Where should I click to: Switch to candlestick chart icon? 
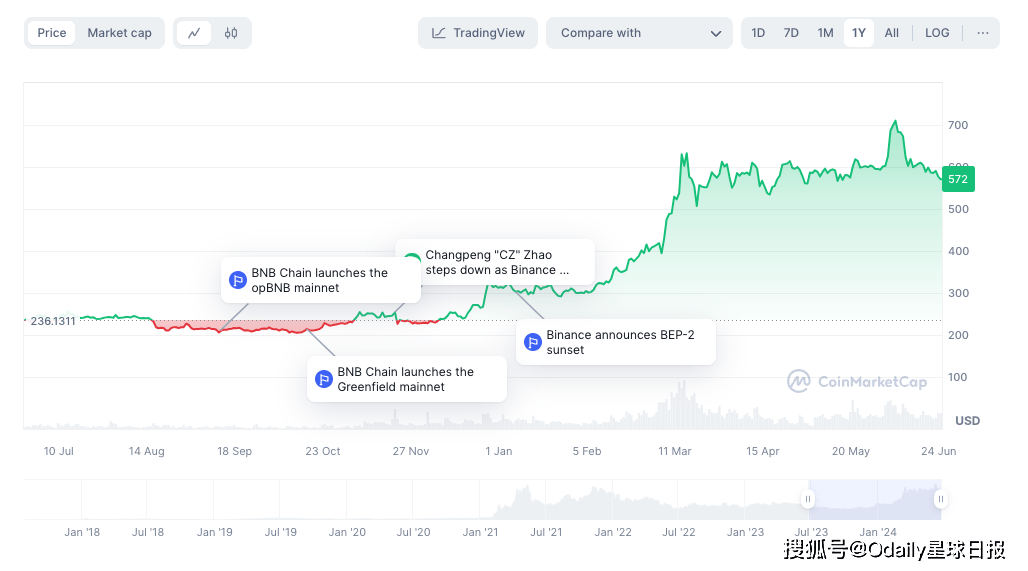pos(231,33)
